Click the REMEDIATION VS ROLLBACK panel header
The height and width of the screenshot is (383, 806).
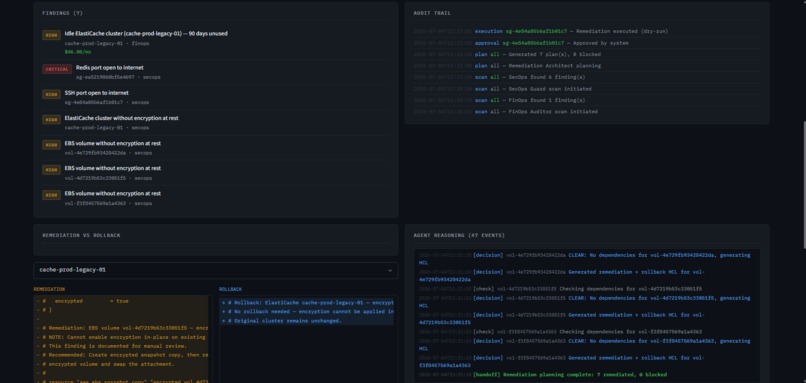pos(81,235)
